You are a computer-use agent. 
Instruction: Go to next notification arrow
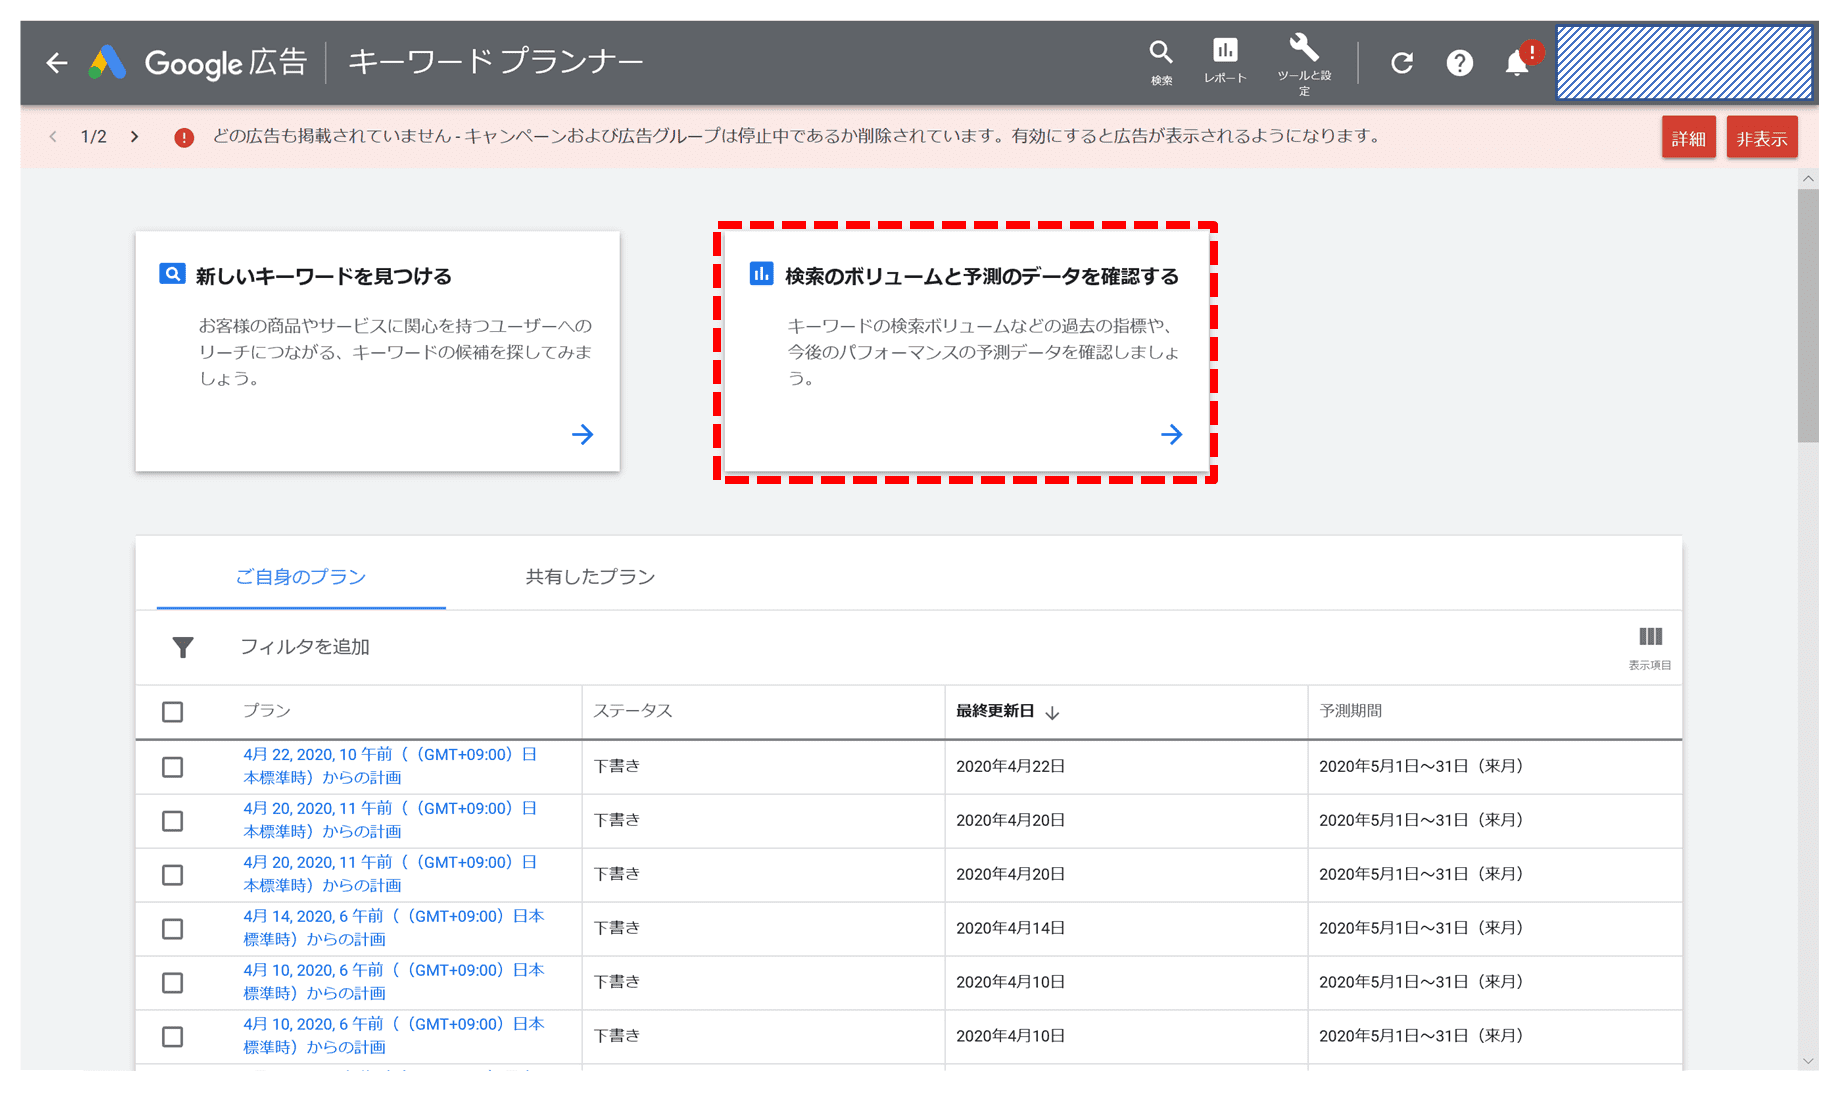(x=135, y=137)
